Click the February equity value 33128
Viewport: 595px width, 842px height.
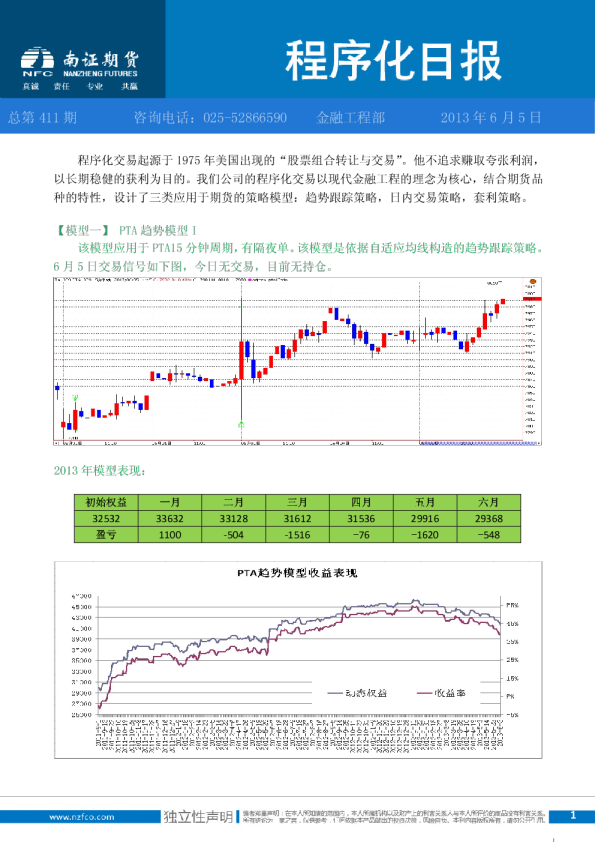click(x=234, y=519)
